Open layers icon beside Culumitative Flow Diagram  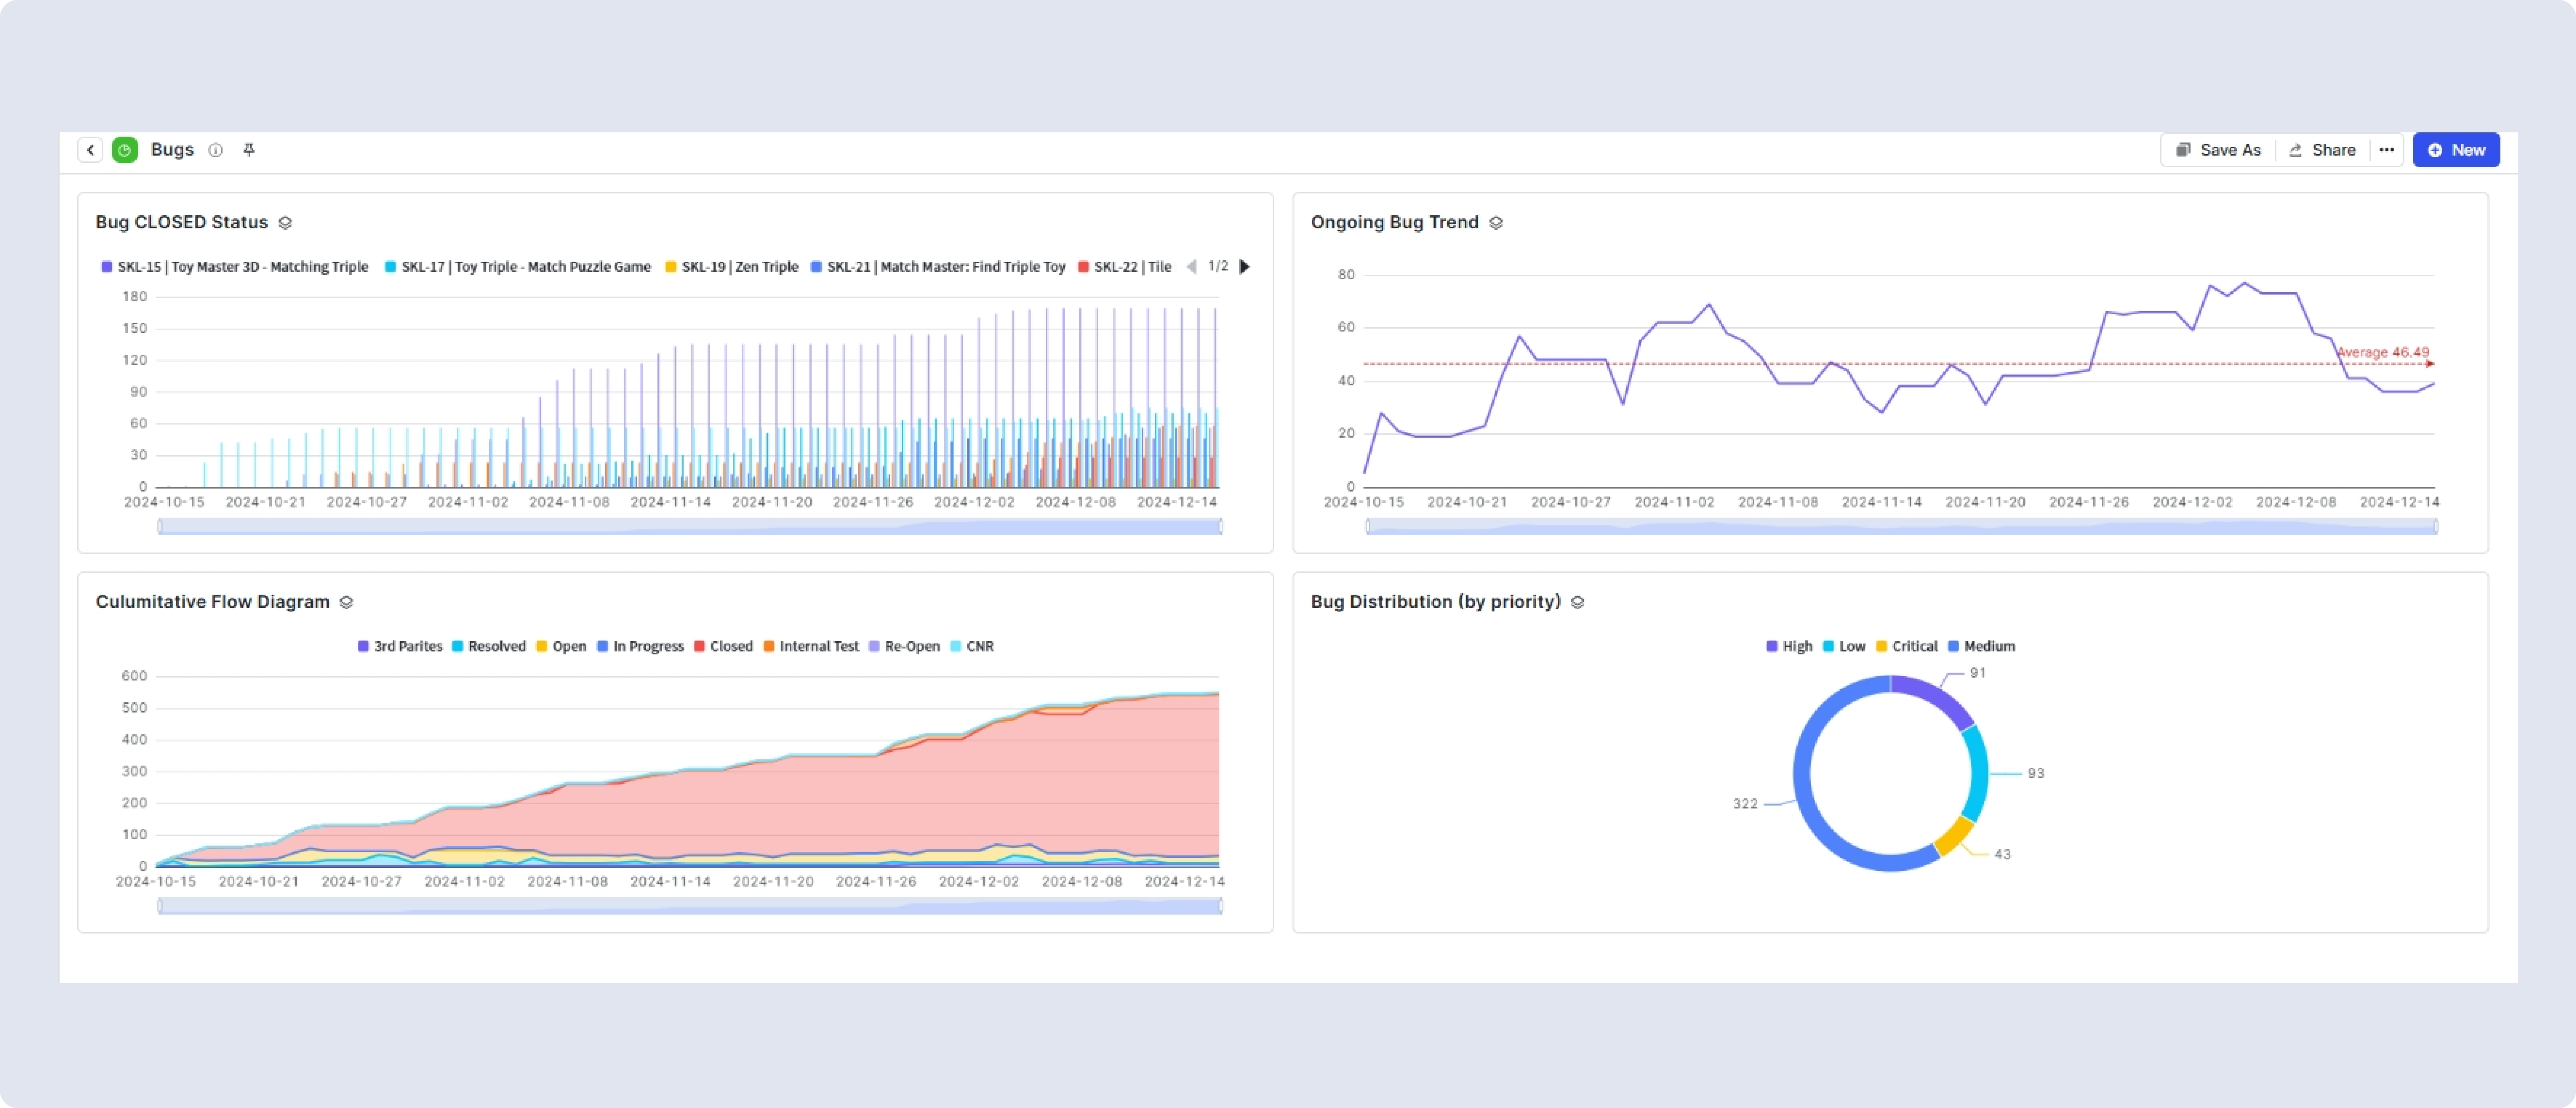(346, 602)
